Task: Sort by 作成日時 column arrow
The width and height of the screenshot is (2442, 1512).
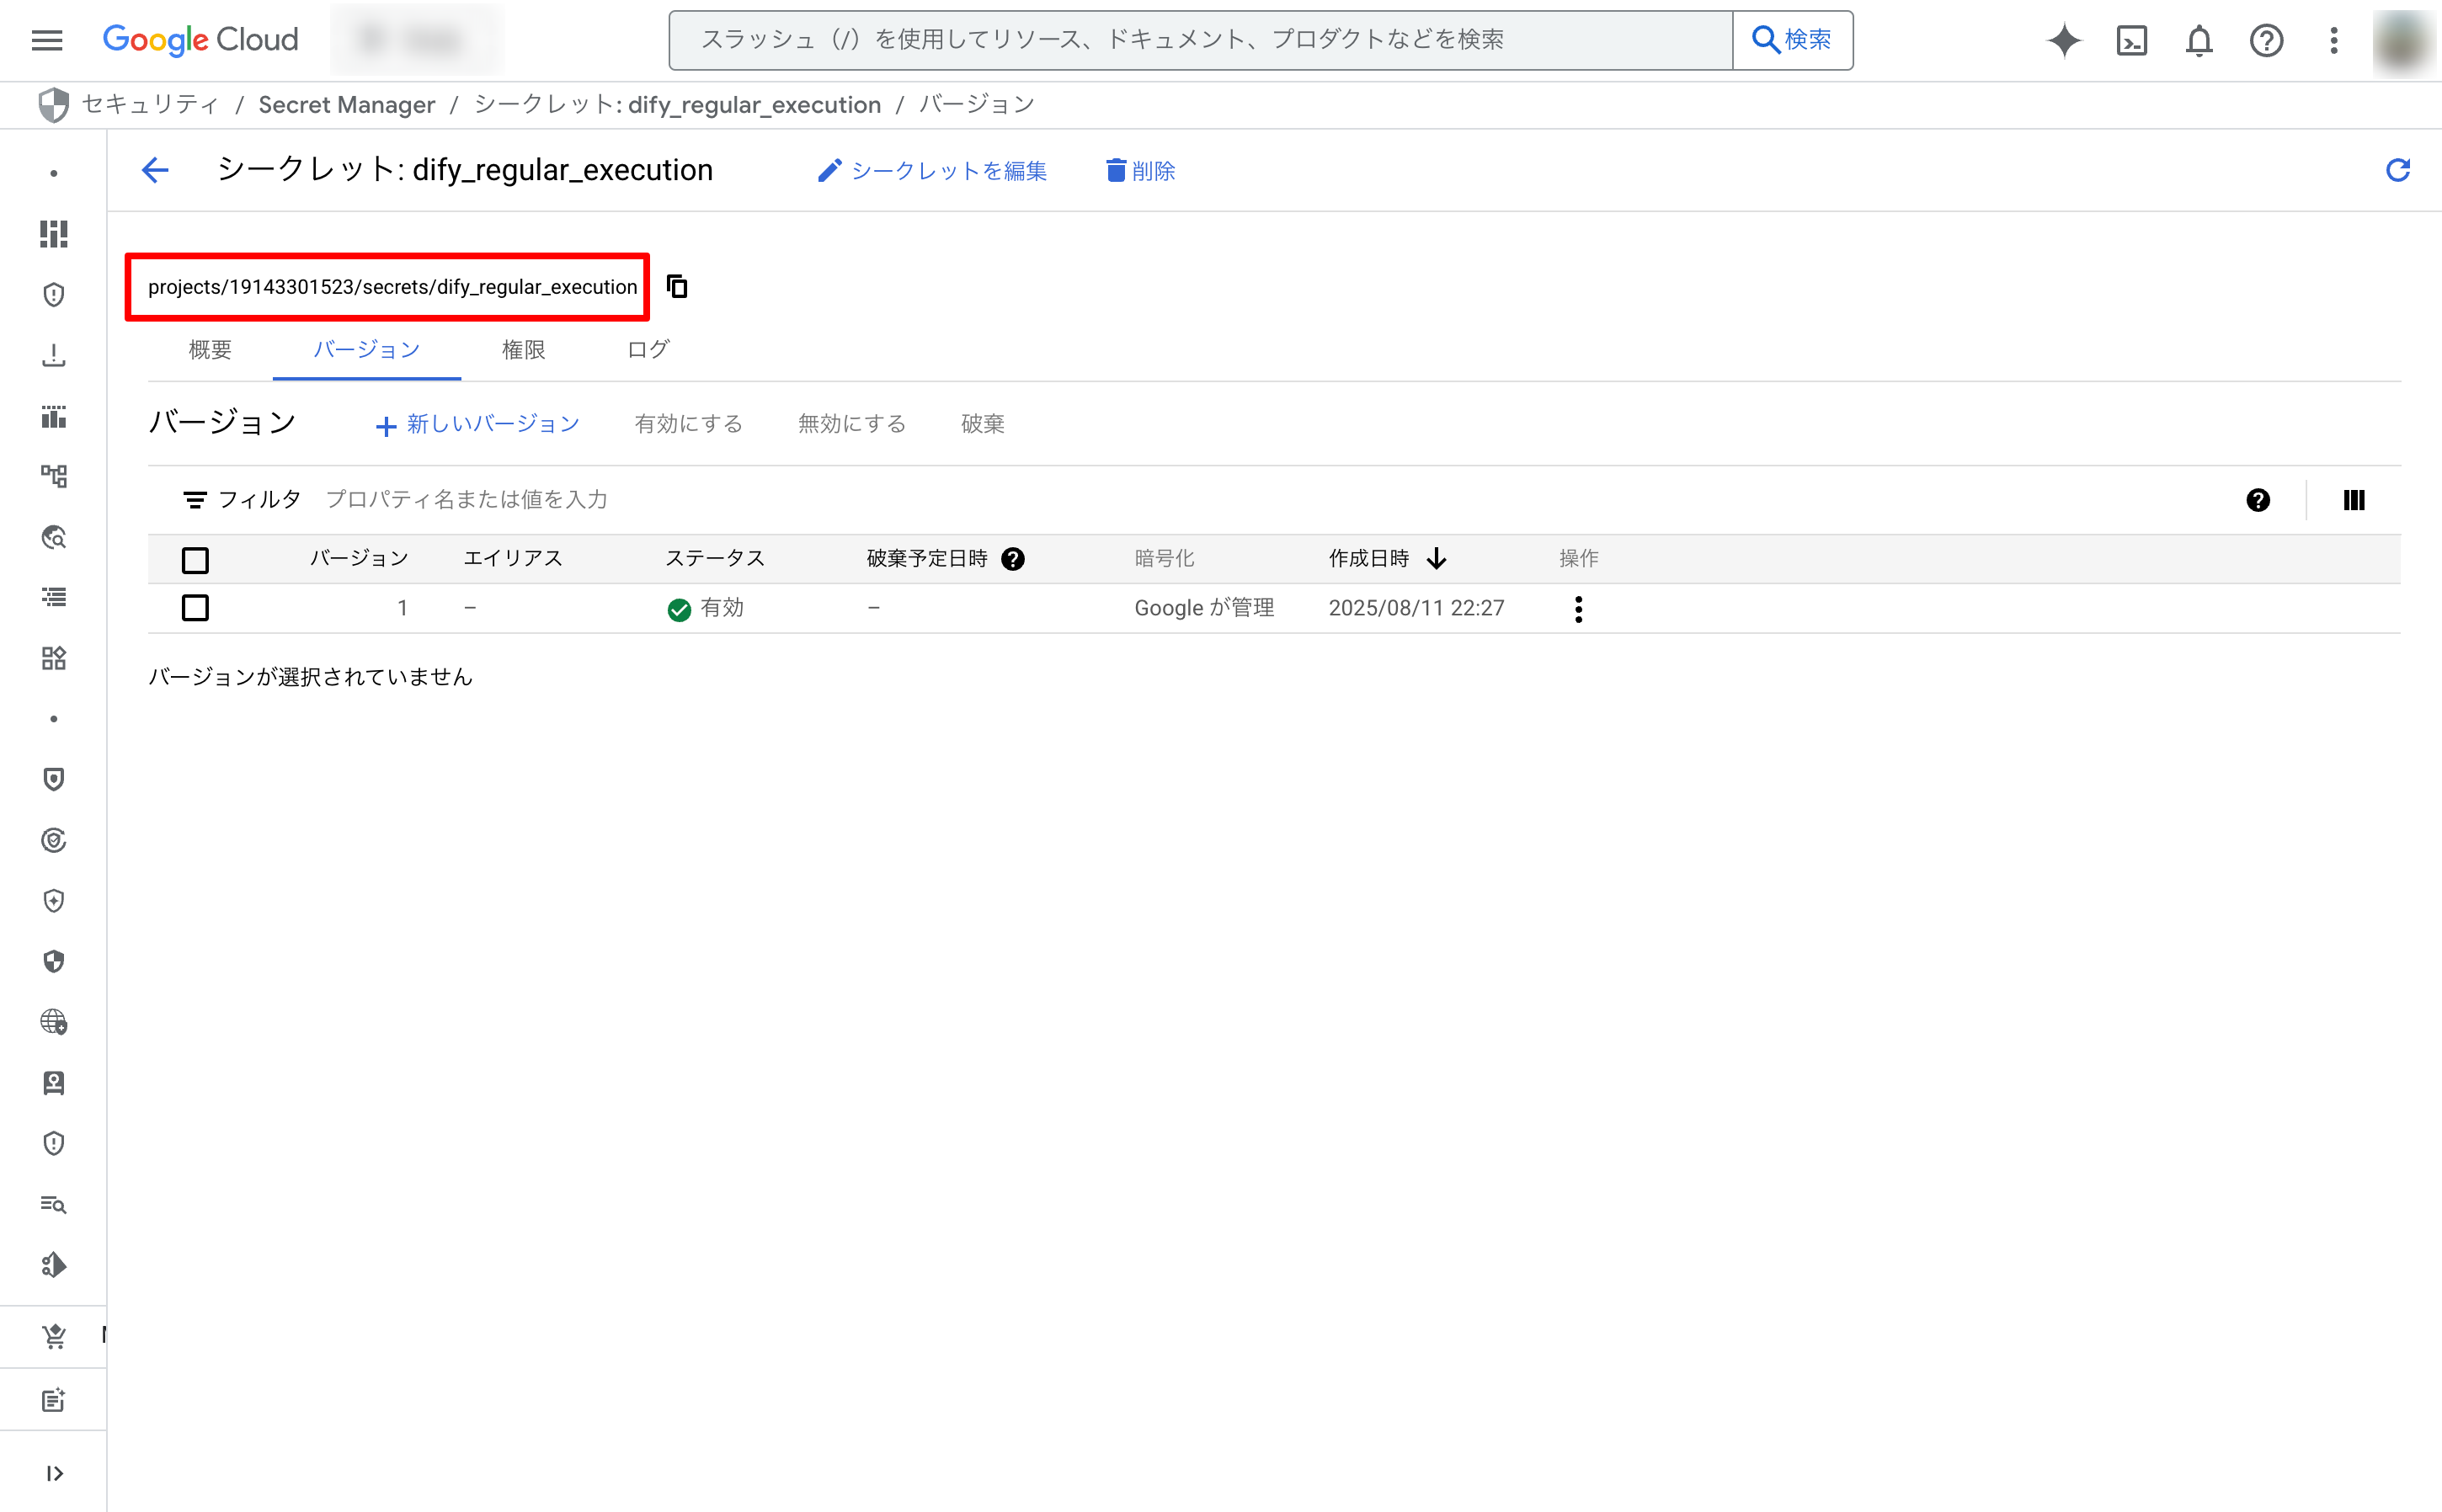Action: 1436,559
